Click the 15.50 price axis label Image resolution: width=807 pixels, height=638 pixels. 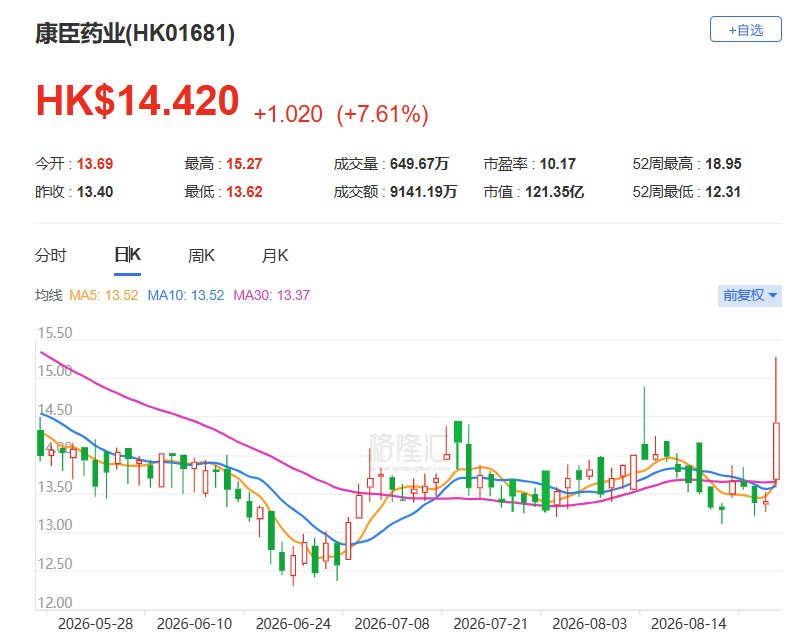point(55,333)
